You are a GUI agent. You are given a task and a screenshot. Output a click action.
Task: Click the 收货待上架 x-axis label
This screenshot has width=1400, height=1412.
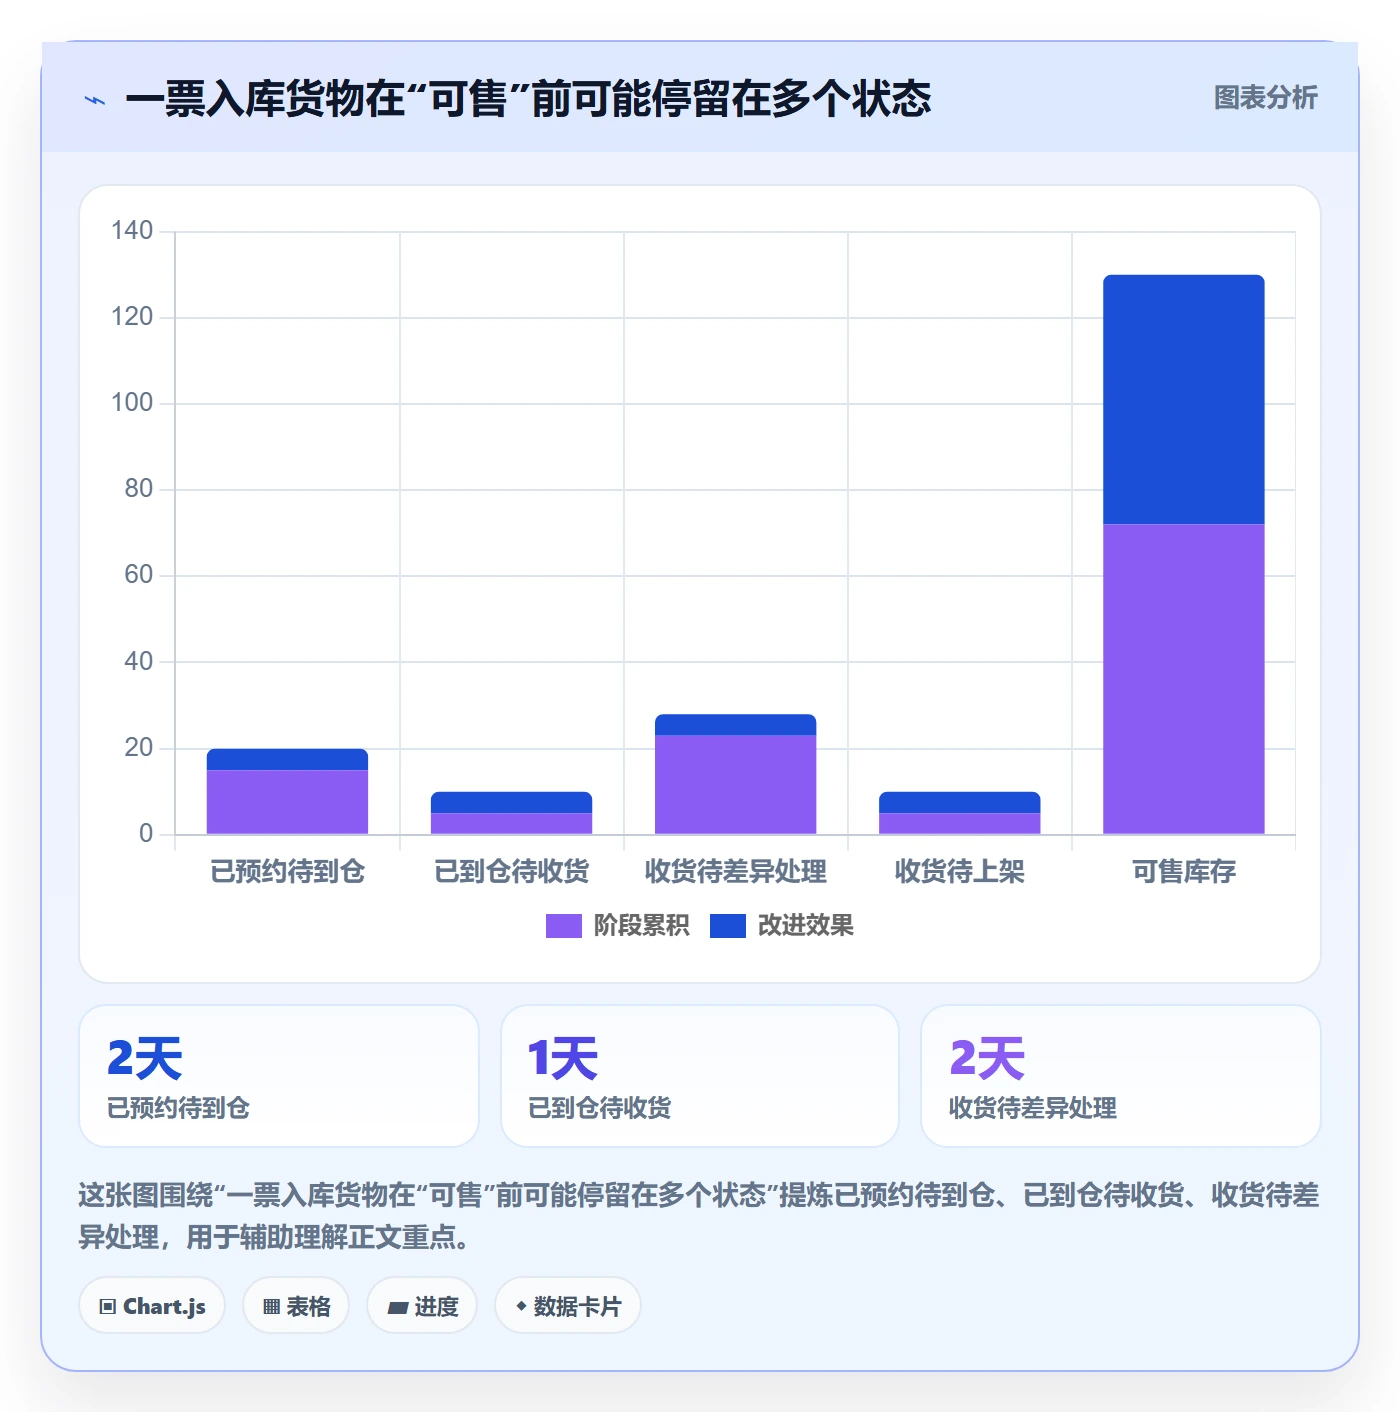959,872
